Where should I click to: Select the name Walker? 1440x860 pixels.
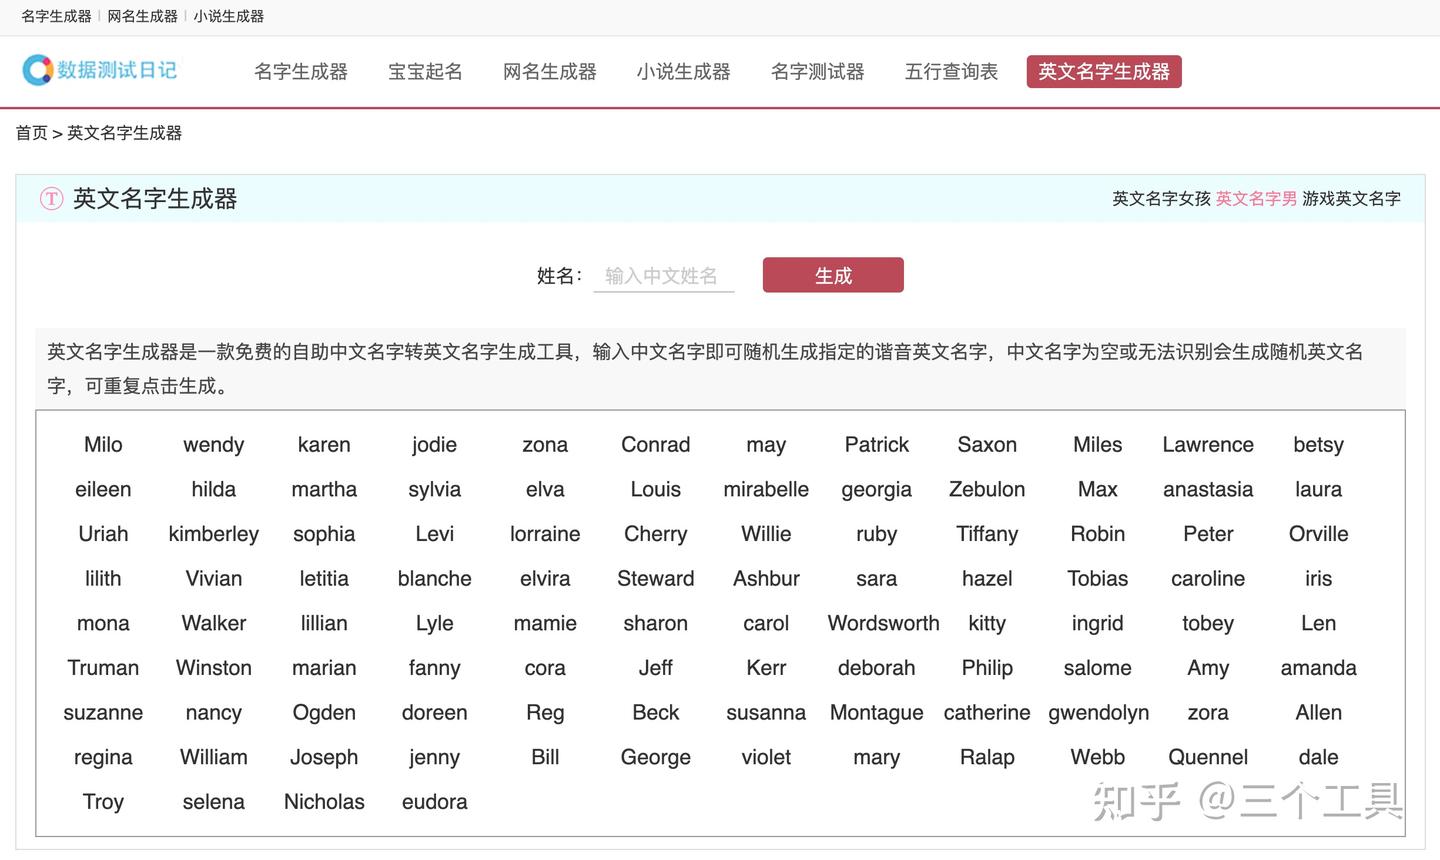(x=213, y=623)
